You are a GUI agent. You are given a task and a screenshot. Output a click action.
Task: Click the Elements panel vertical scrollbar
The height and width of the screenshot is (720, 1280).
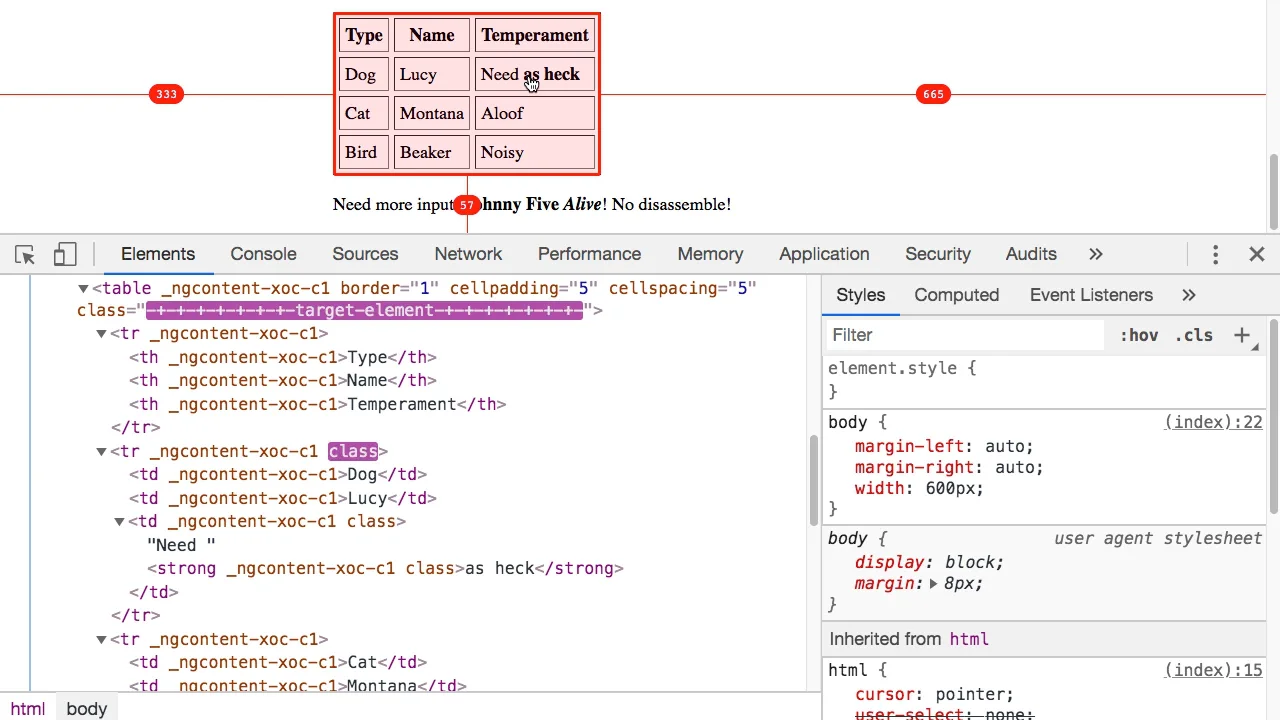click(x=814, y=480)
